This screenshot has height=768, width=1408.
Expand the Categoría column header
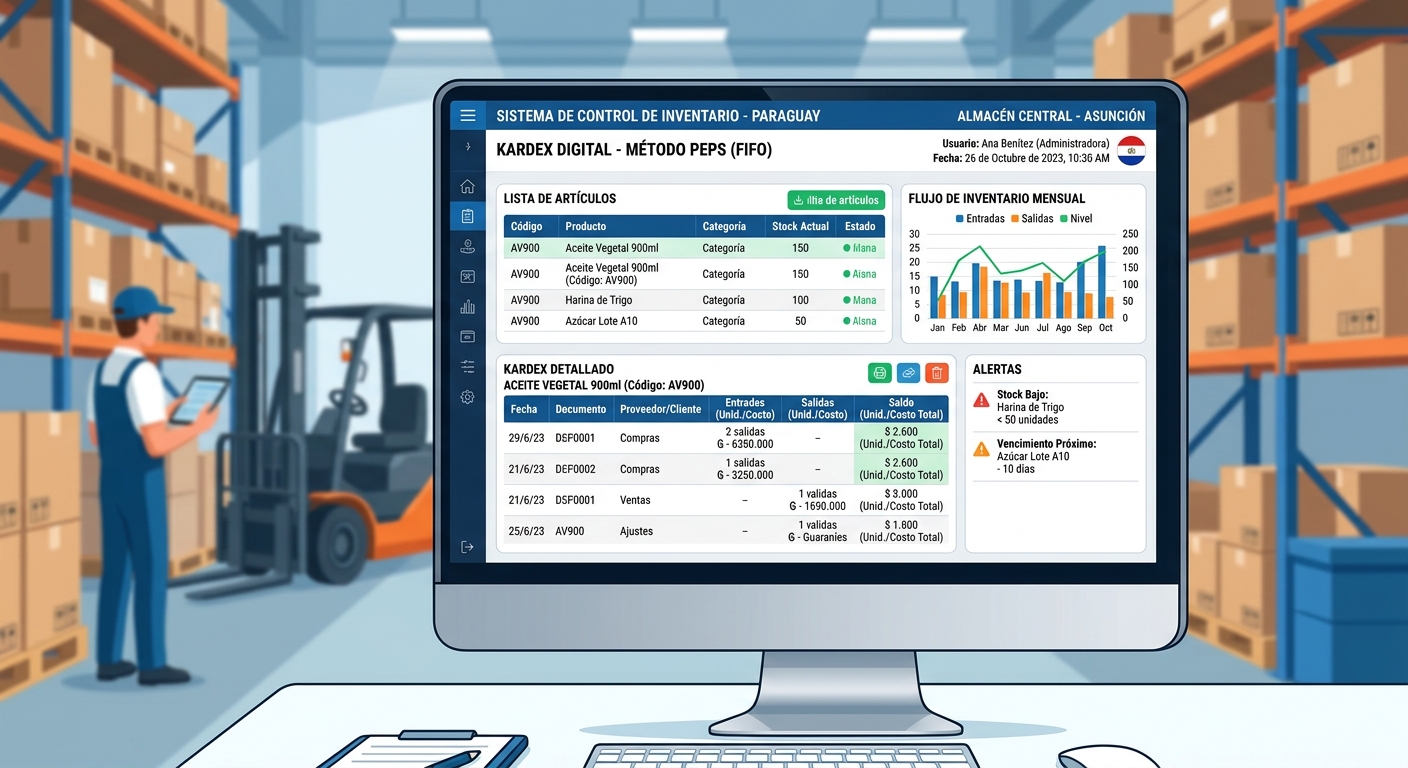(x=725, y=226)
